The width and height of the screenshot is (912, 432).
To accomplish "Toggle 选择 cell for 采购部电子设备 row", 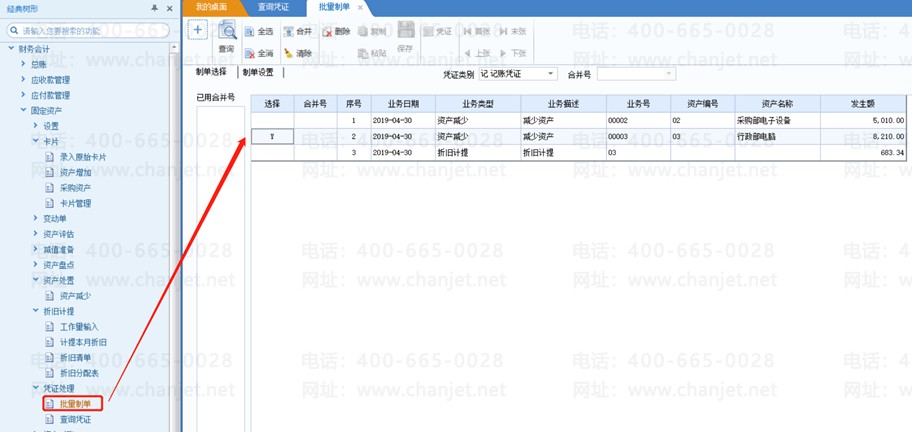I will tap(272, 120).
